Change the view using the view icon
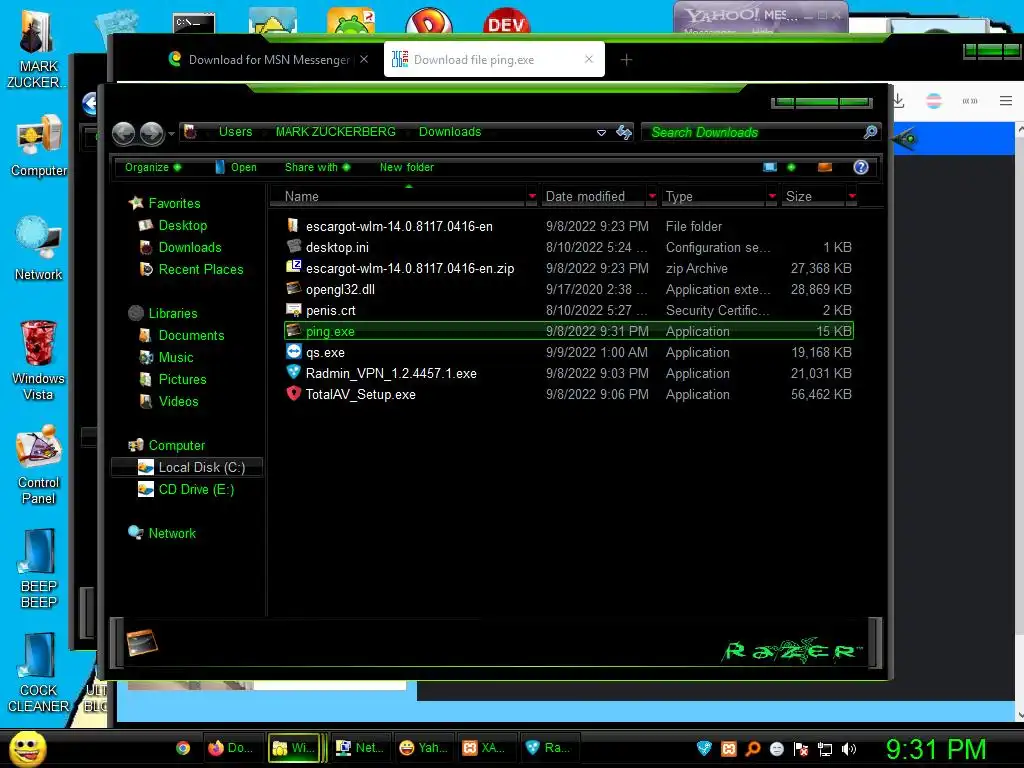The width and height of the screenshot is (1024, 768). tap(770, 167)
